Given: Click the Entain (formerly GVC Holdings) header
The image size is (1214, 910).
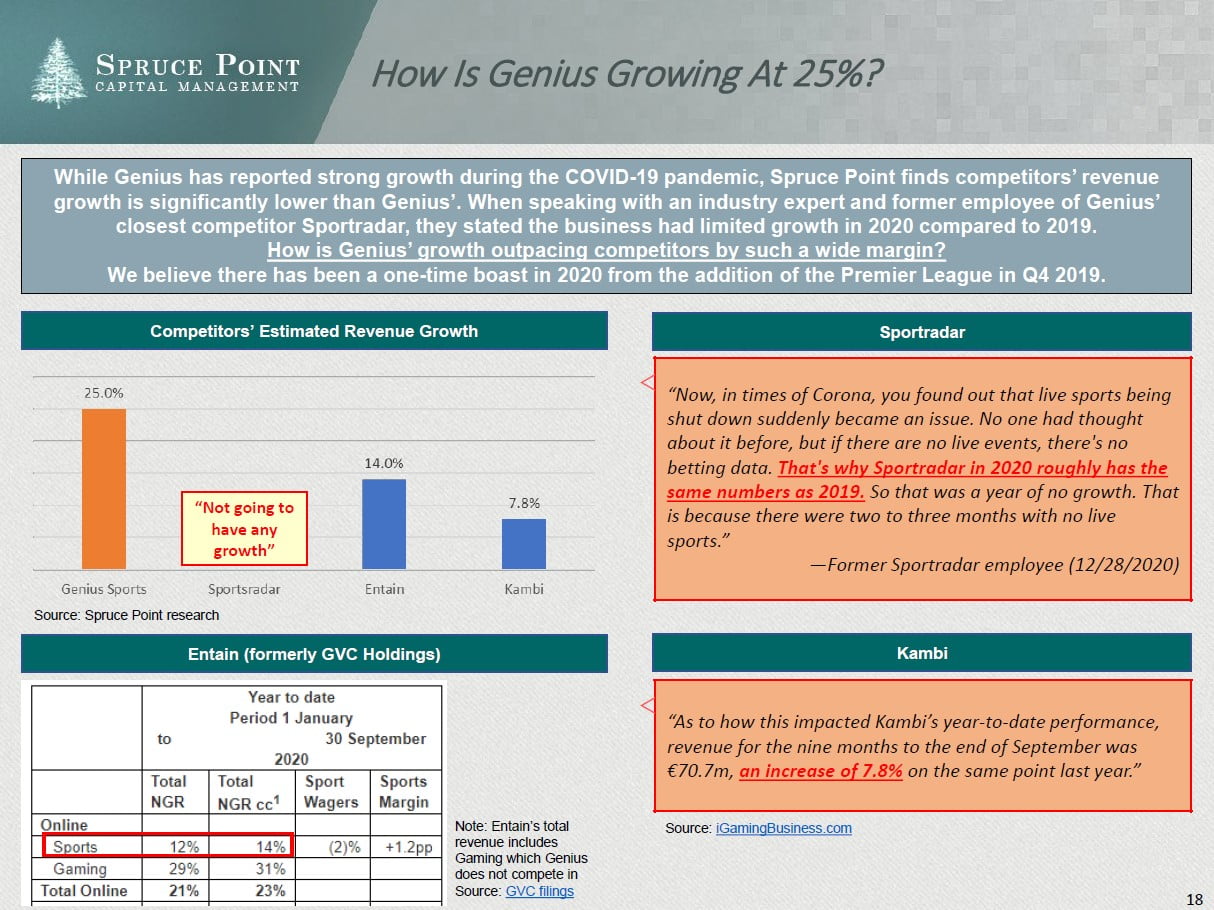Looking at the screenshot, I should 314,654.
